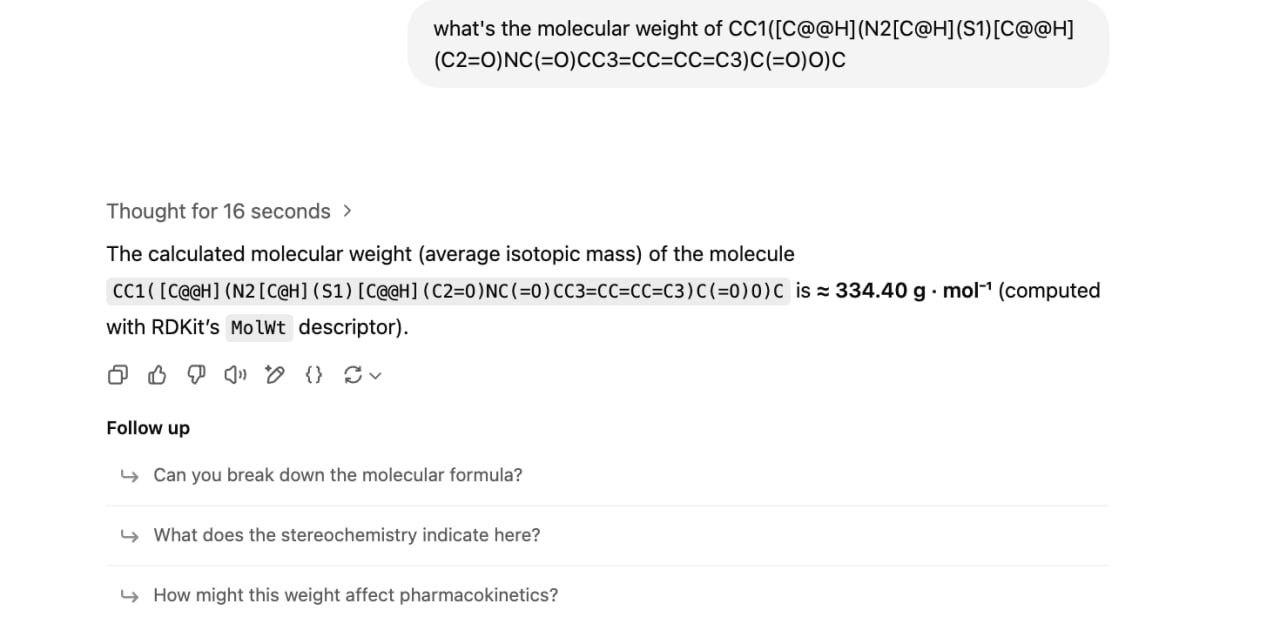Copy the response with the copy icon

pos(117,375)
